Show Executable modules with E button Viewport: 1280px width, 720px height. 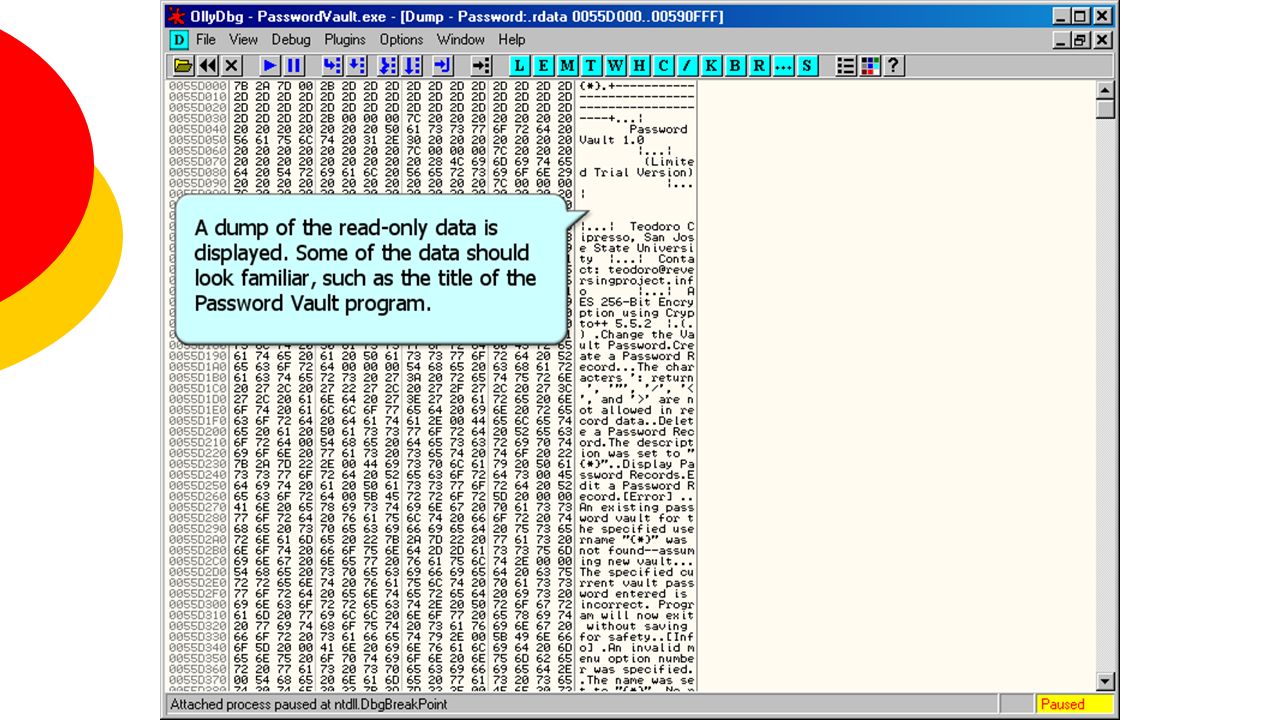coord(543,66)
